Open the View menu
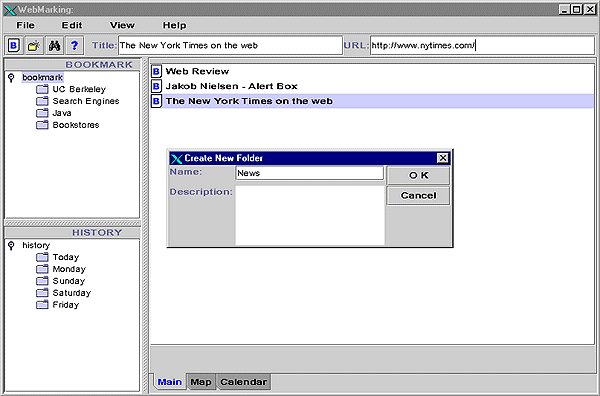600x396 pixels. point(122,25)
